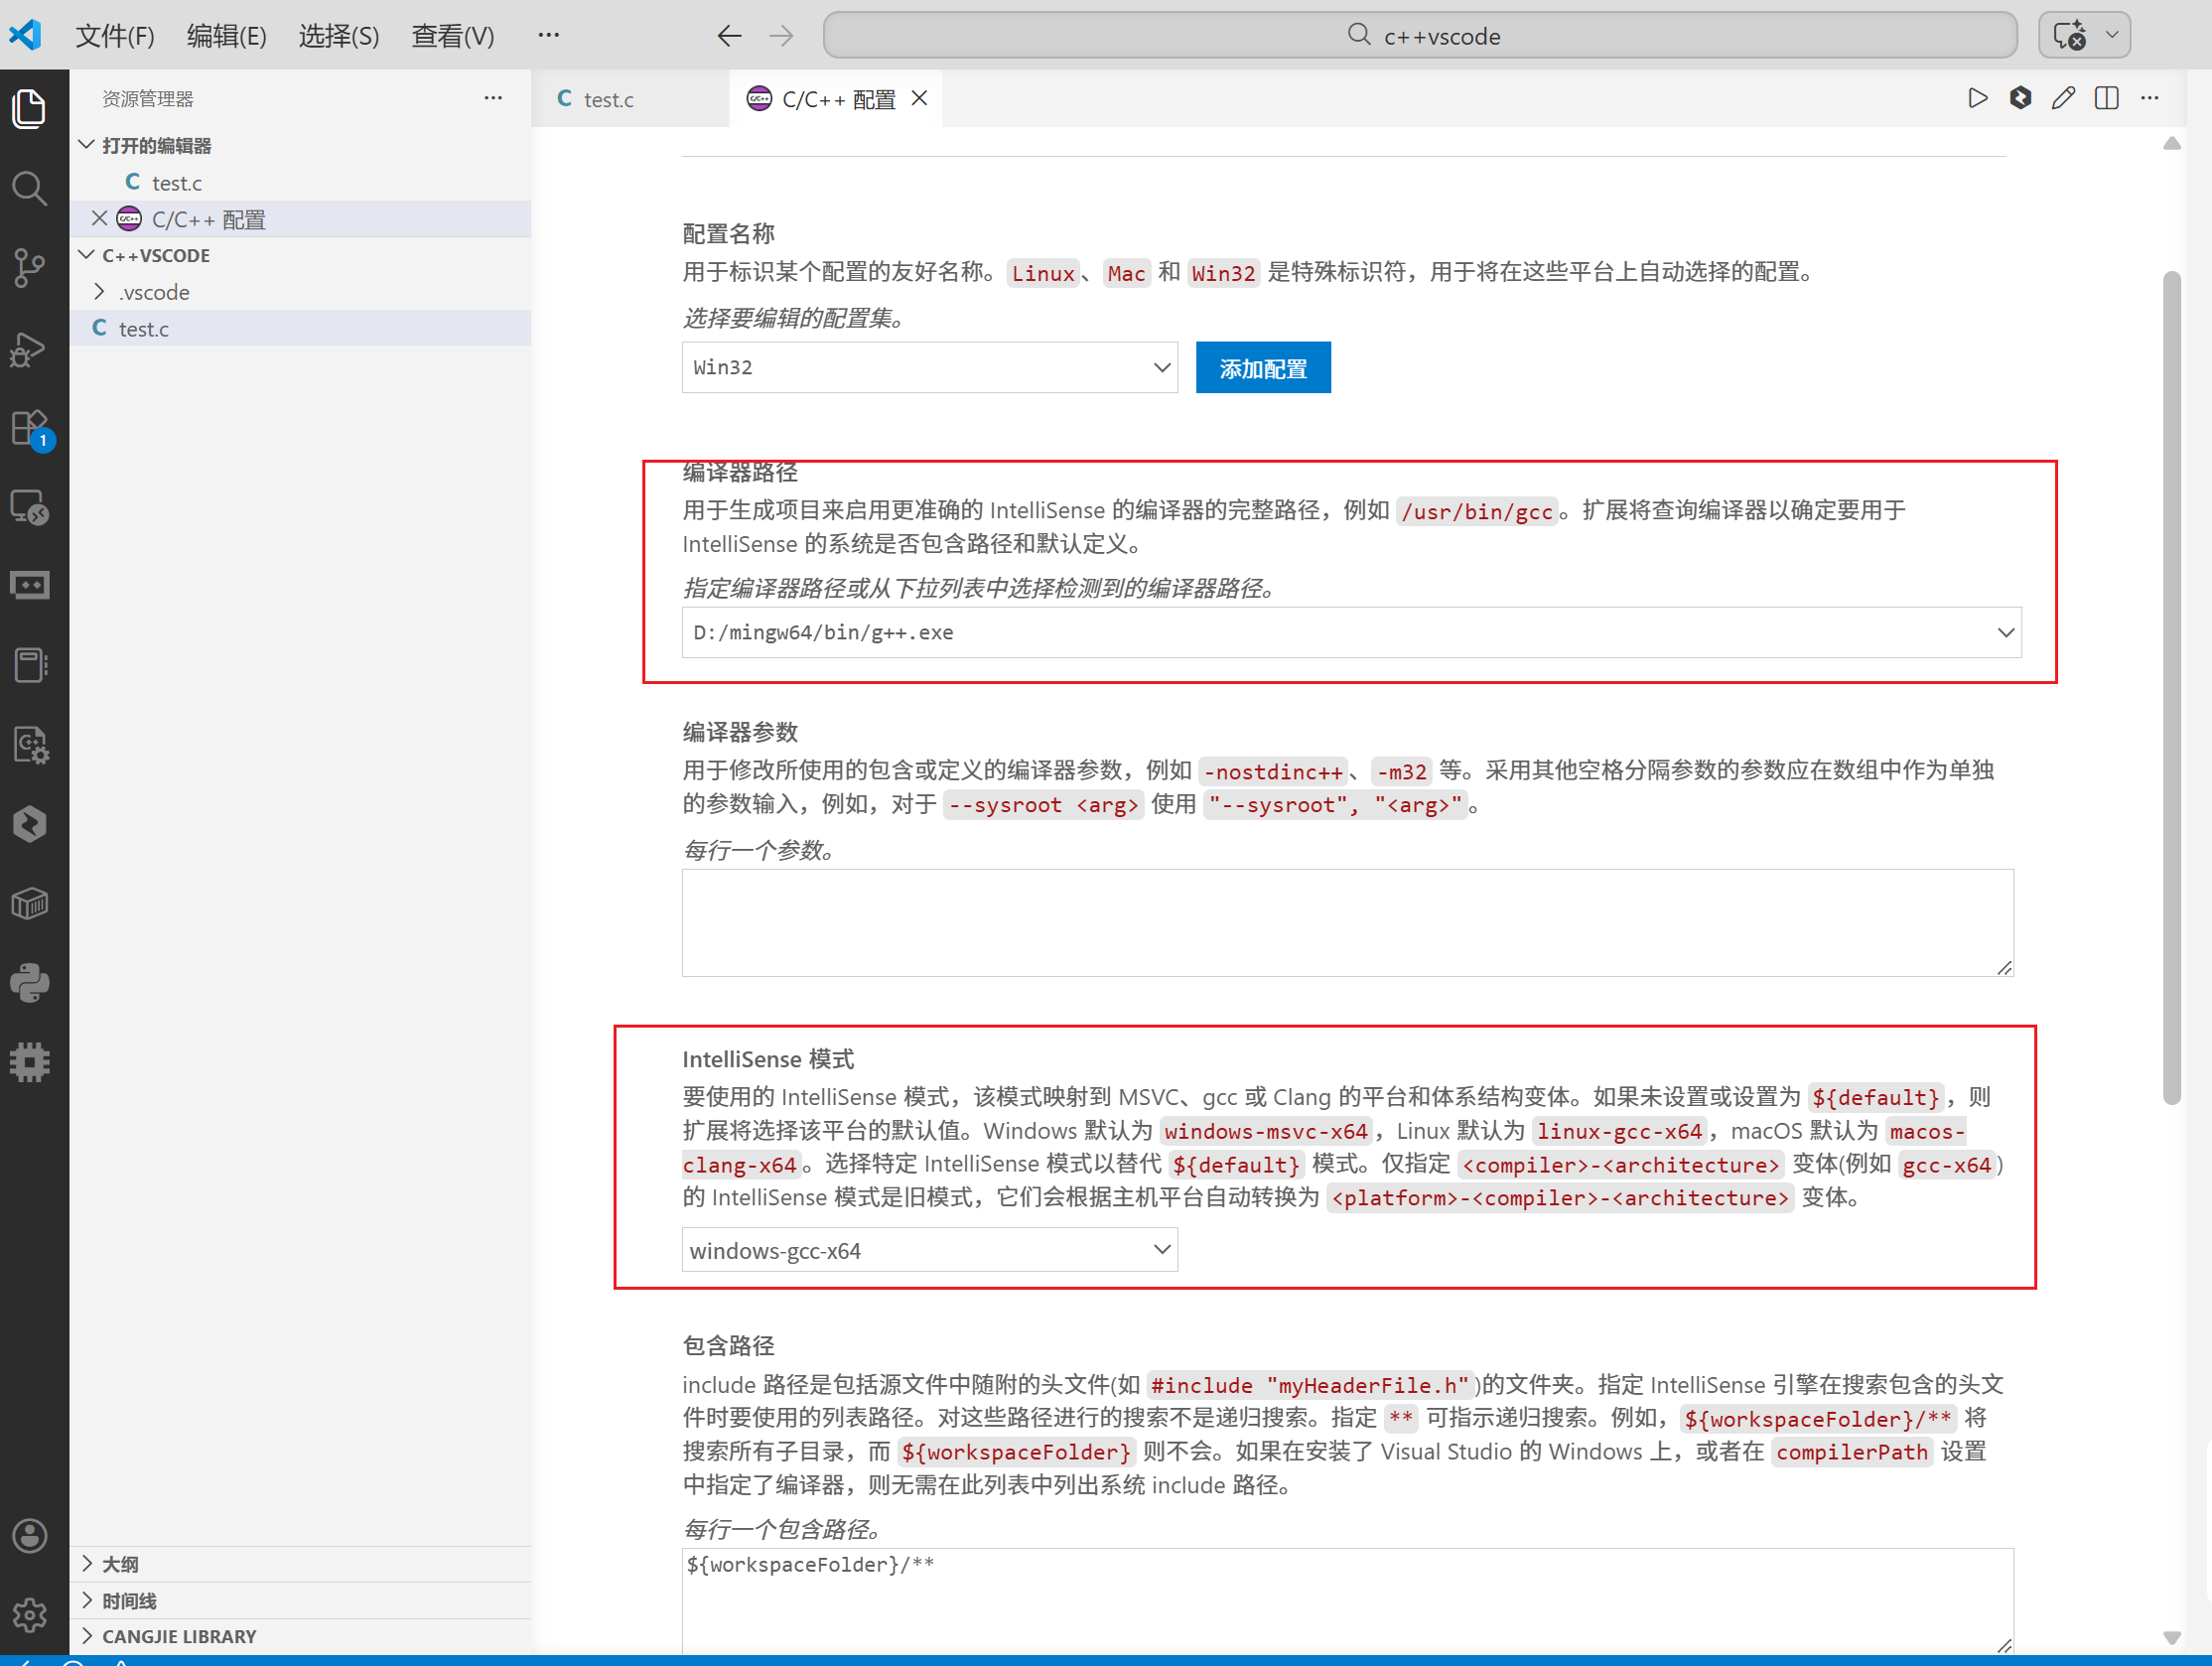The height and width of the screenshot is (1666, 2212).
Task: Go back with the left arrow
Action: [x=729, y=36]
